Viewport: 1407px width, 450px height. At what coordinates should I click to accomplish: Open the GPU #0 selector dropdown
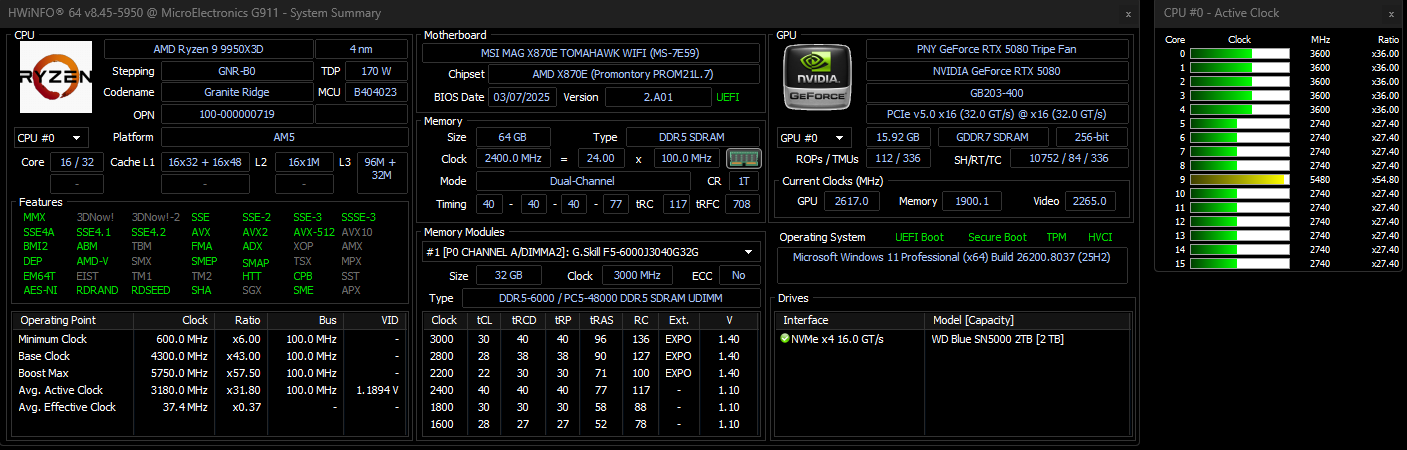[x=814, y=137]
